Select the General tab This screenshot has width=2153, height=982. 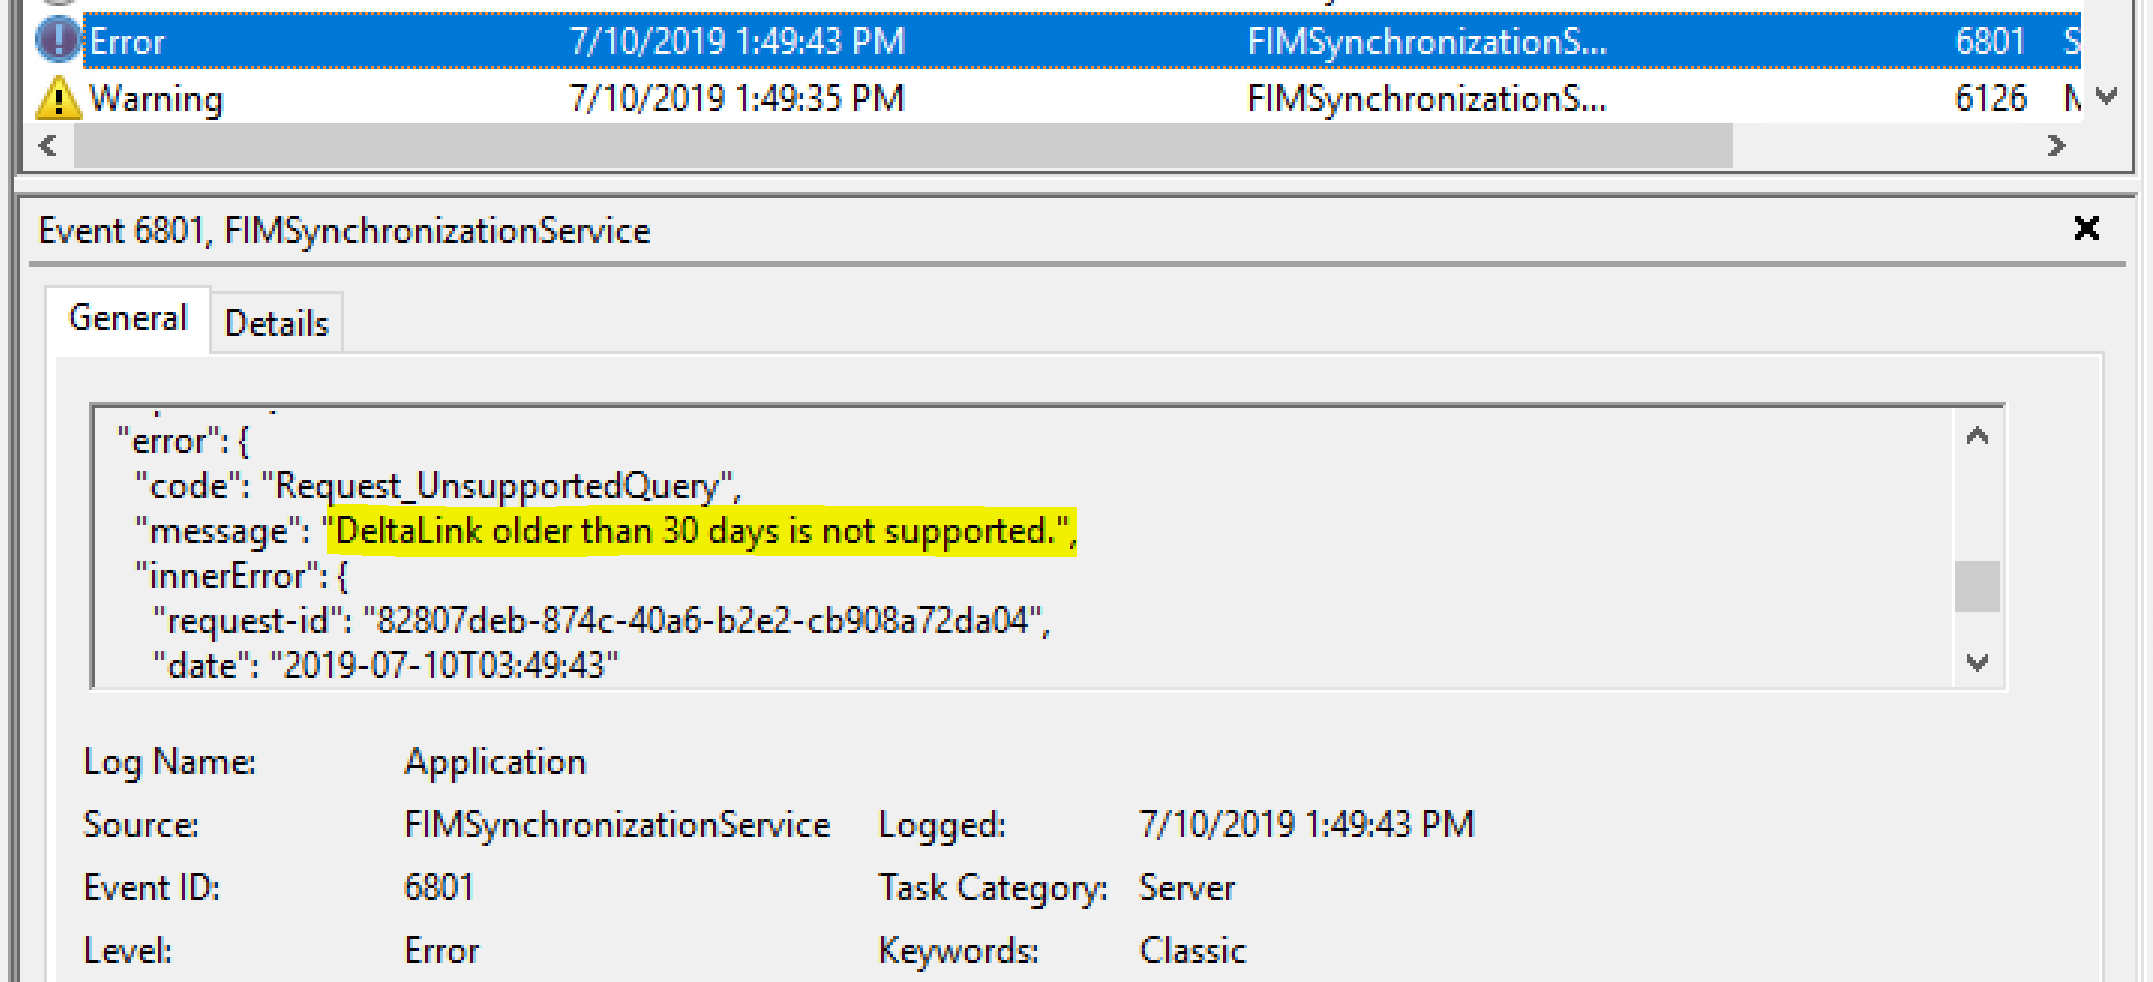[x=128, y=318]
